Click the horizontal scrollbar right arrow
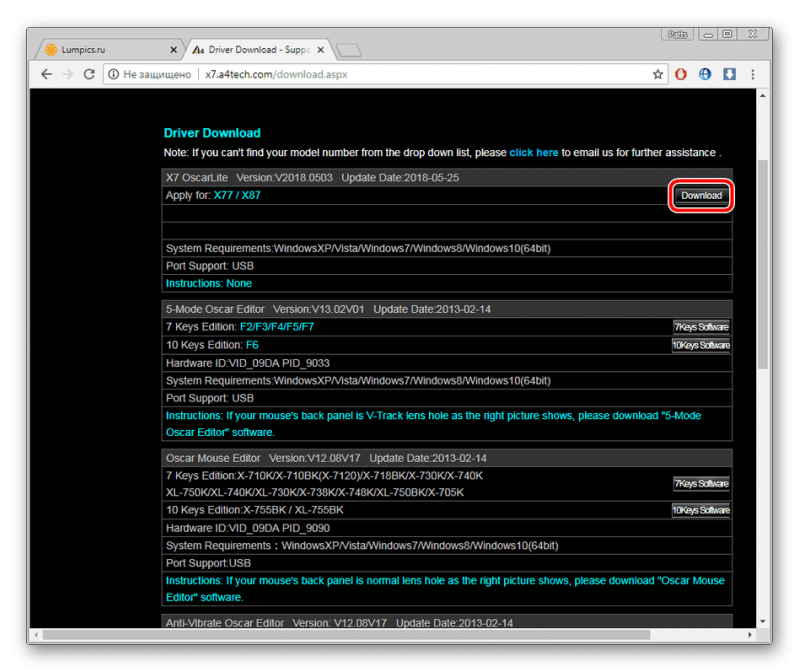This screenshot has width=800, height=672. (750, 635)
